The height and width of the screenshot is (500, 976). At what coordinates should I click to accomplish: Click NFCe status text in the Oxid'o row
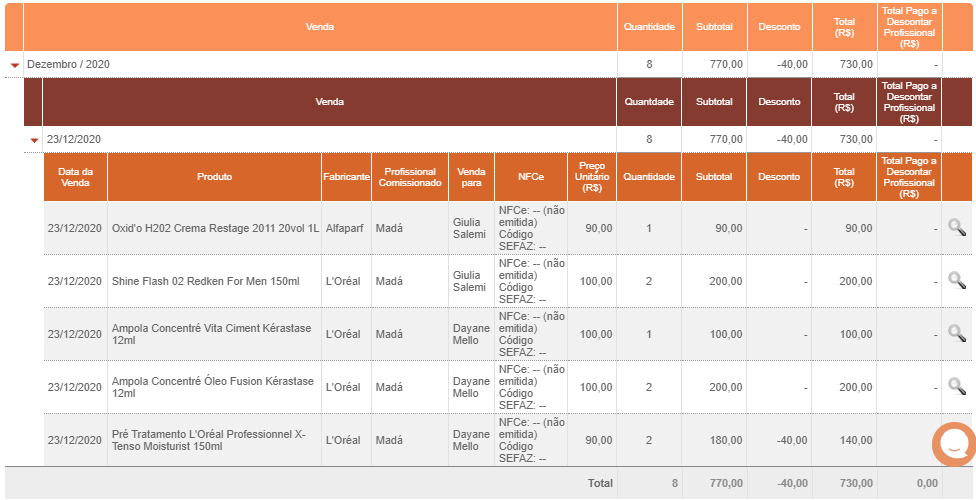tap(531, 228)
